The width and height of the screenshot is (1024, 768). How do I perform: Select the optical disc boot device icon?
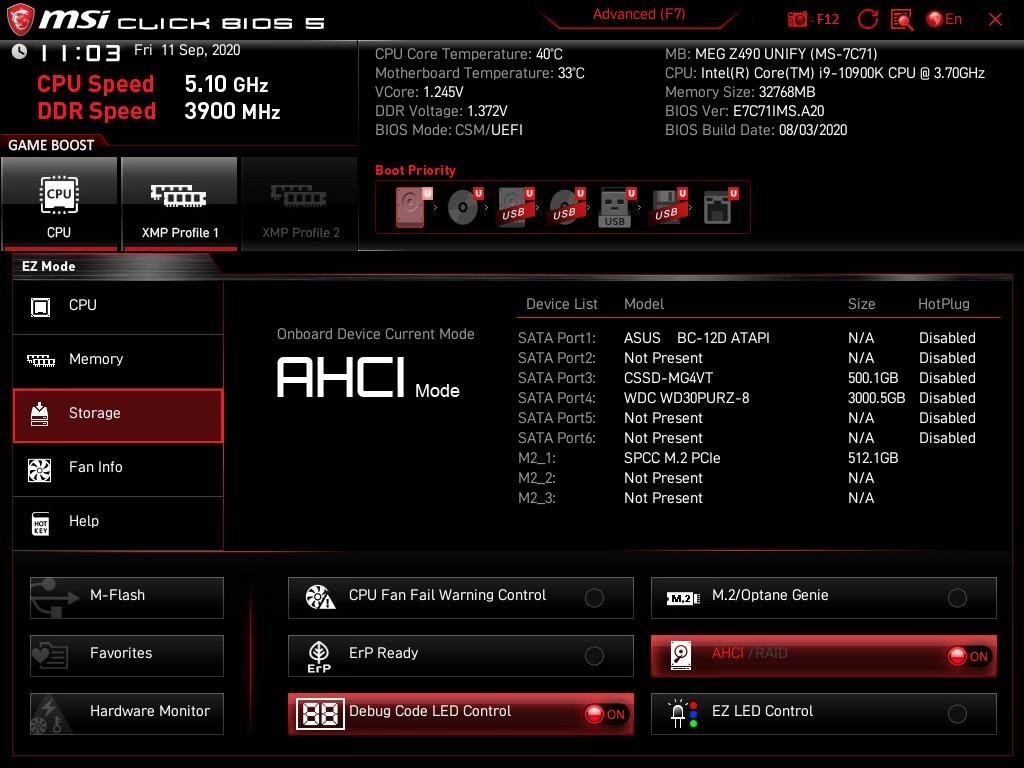(x=464, y=207)
